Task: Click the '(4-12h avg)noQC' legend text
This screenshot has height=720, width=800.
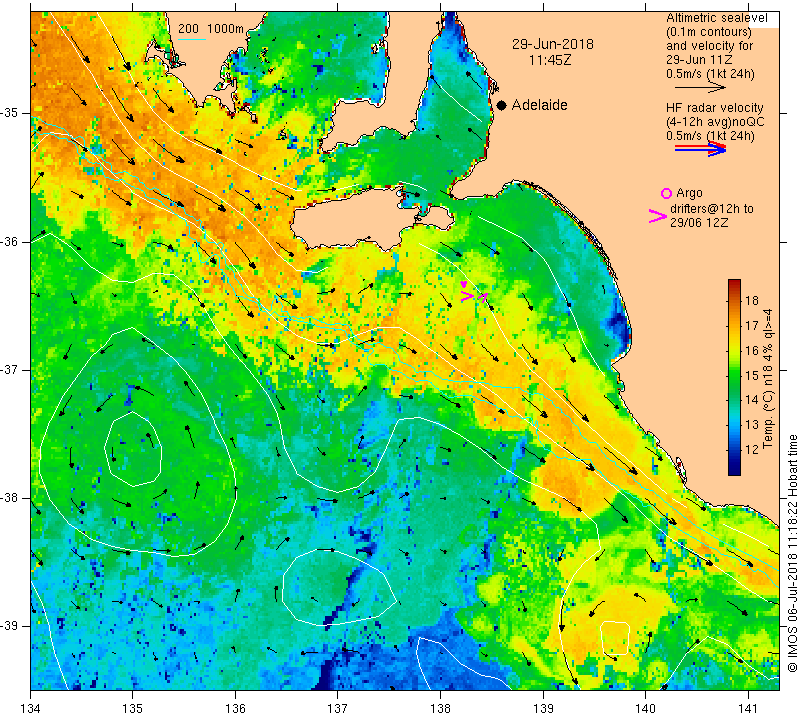Action: tap(715, 122)
